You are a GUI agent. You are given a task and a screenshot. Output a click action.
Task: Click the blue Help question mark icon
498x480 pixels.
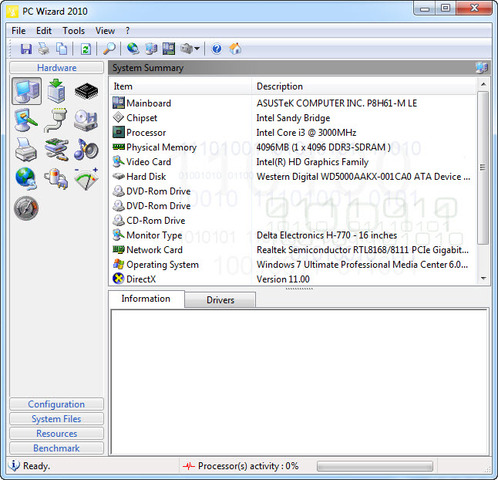(x=217, y=49)
